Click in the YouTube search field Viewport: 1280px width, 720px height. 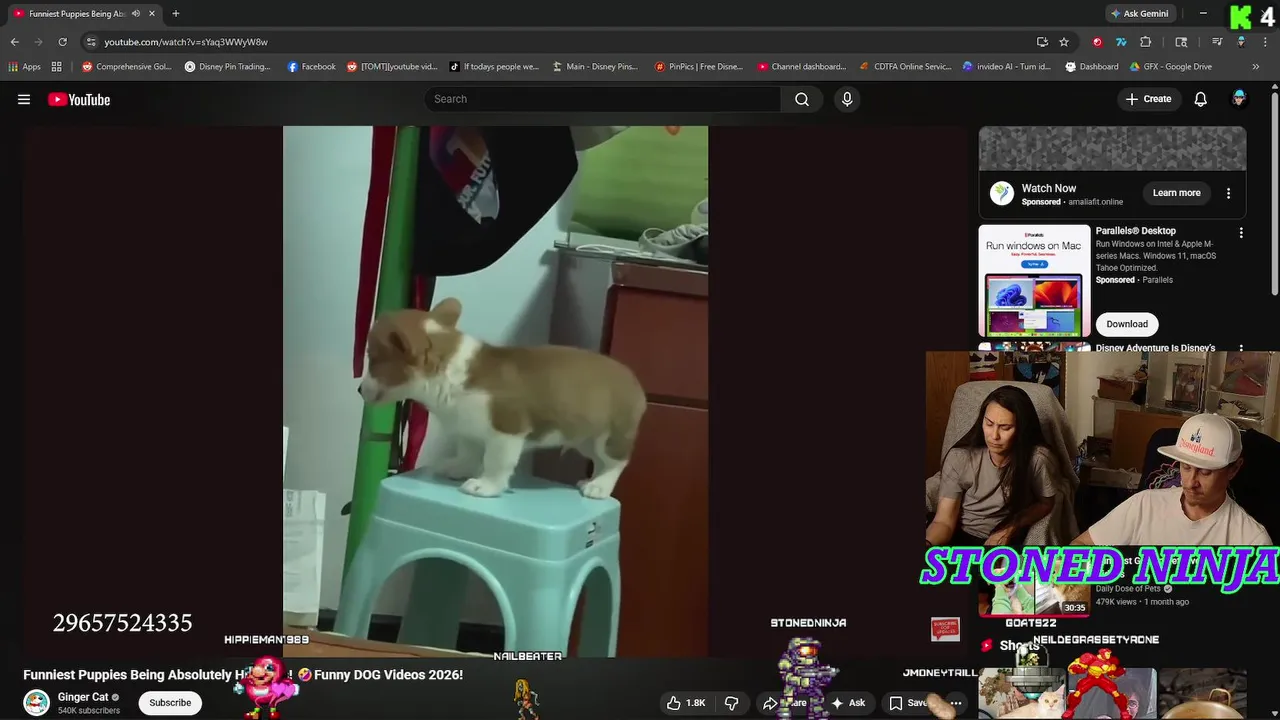[x=603, y=99]
